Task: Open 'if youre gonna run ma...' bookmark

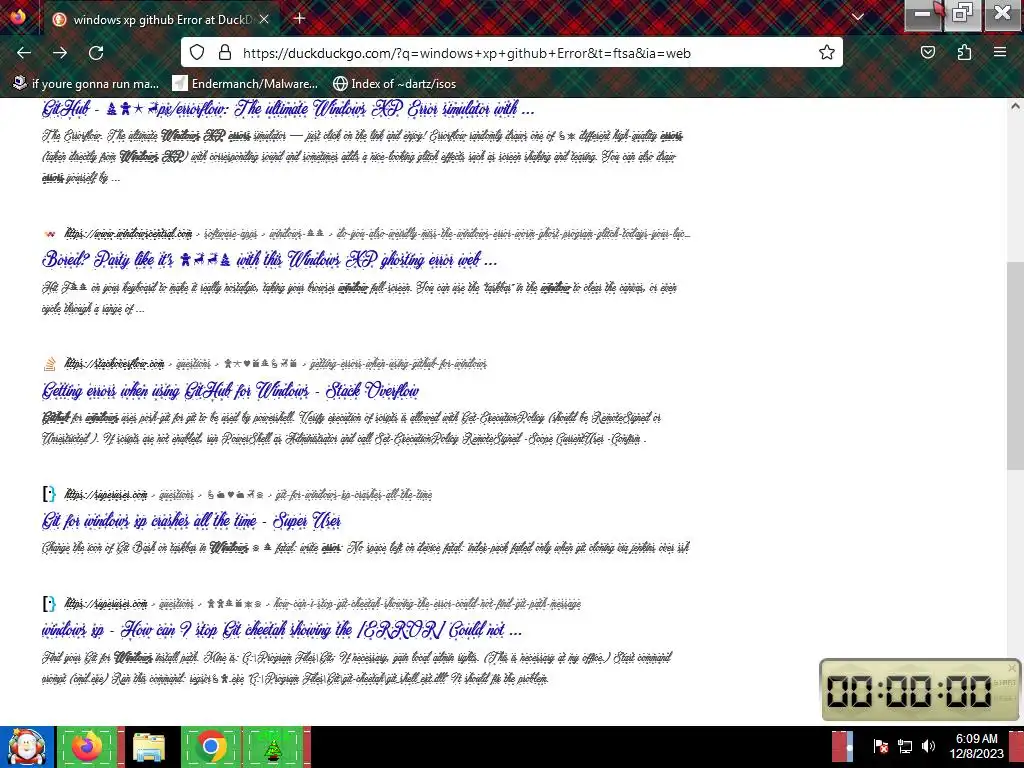Action: pos(86,84)
